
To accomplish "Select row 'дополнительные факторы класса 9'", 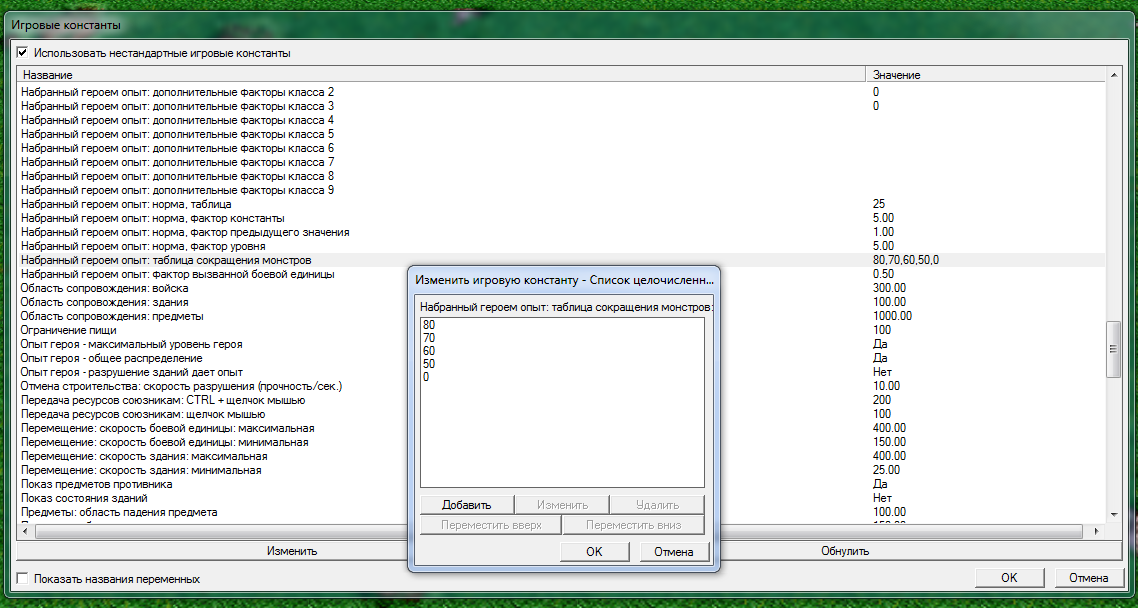I will 561,190.
